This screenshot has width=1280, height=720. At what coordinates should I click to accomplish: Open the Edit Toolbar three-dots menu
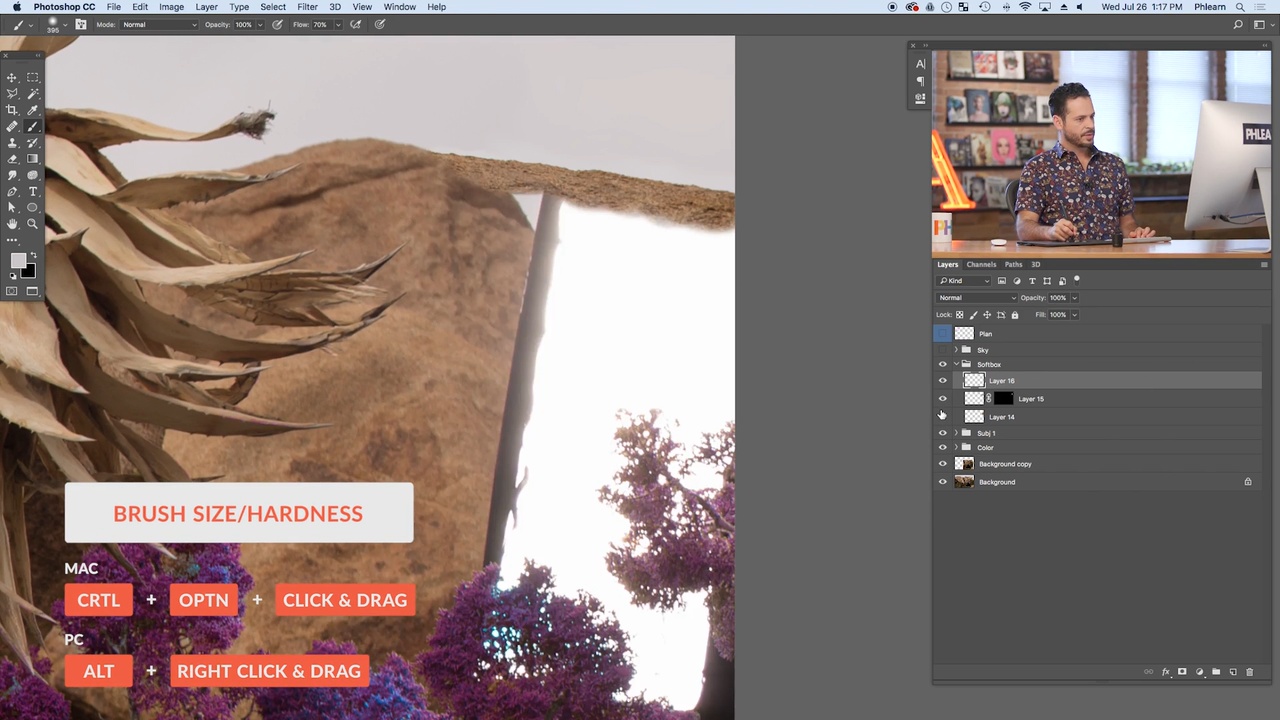12,240
